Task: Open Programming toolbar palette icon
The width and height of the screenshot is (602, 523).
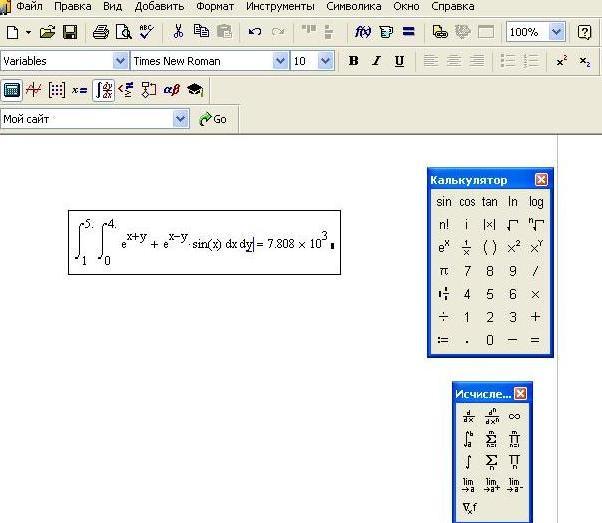Action: tap(149, 90)
